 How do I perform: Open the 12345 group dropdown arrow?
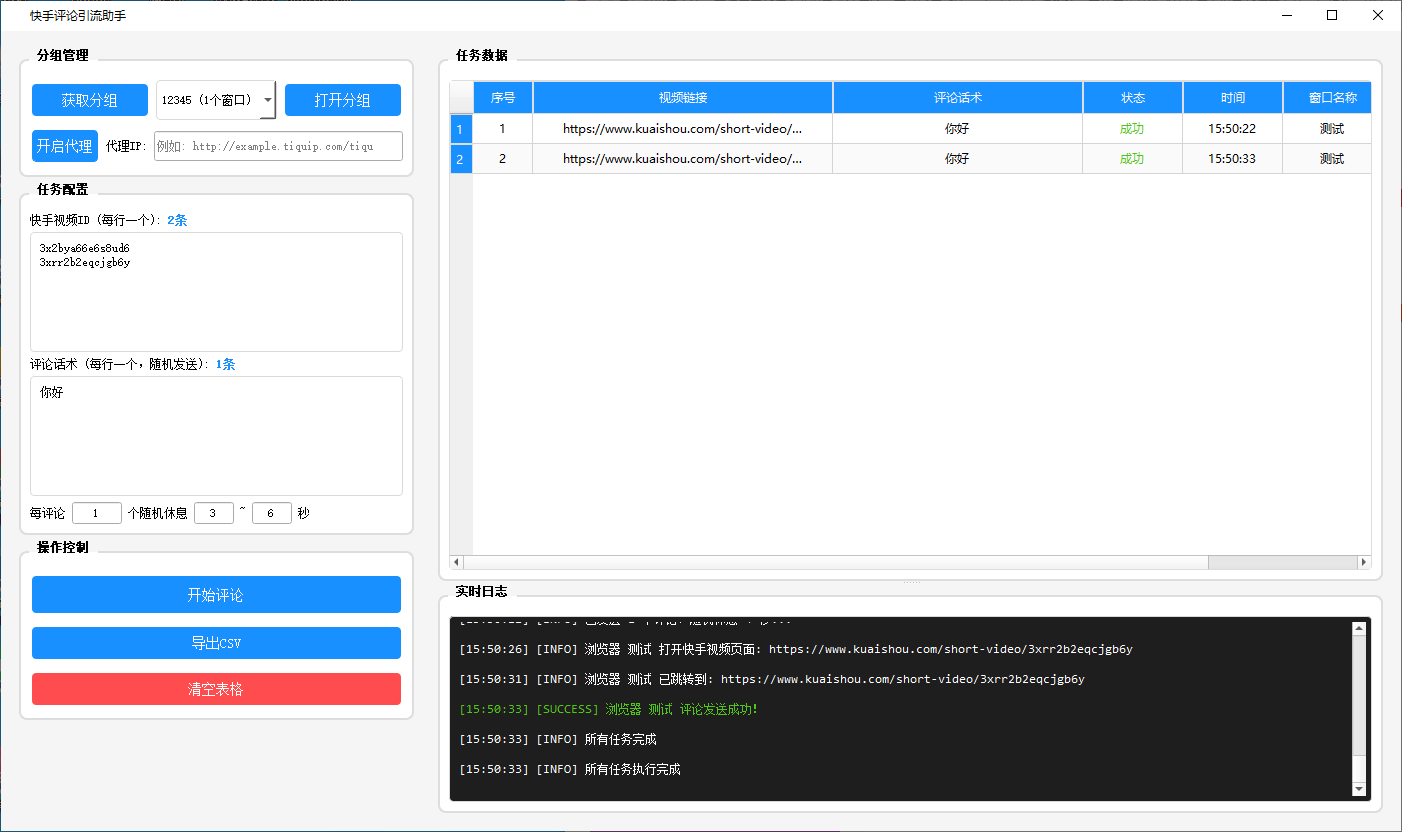click(x=267, y=100)
